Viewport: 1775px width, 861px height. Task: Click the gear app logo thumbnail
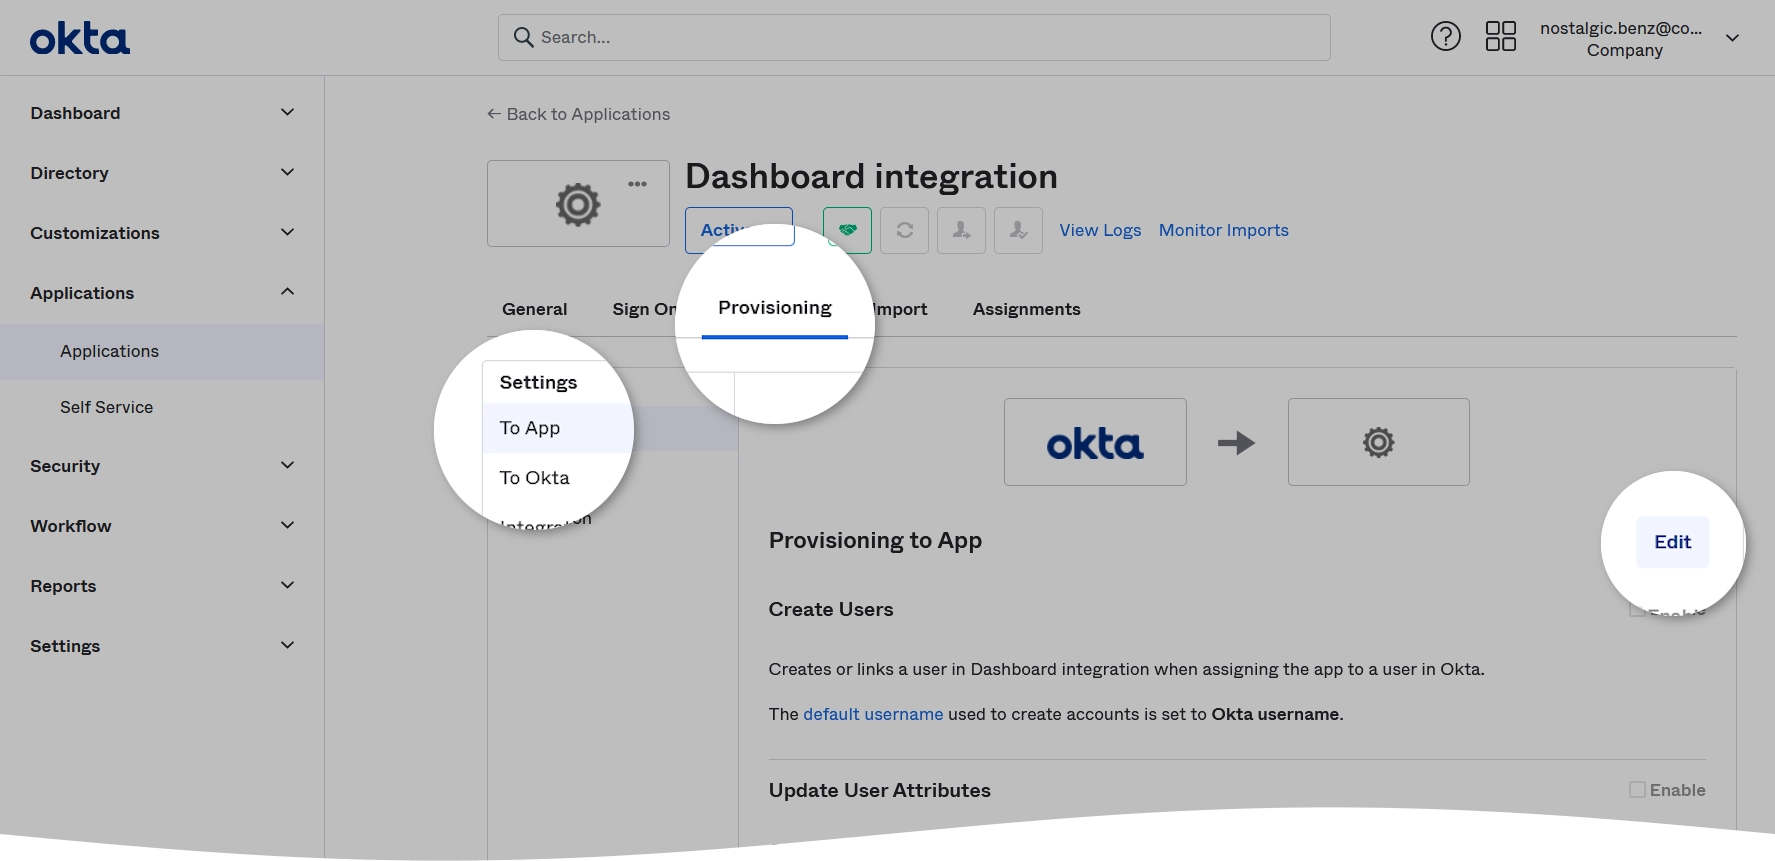click(x=578, y=204)
